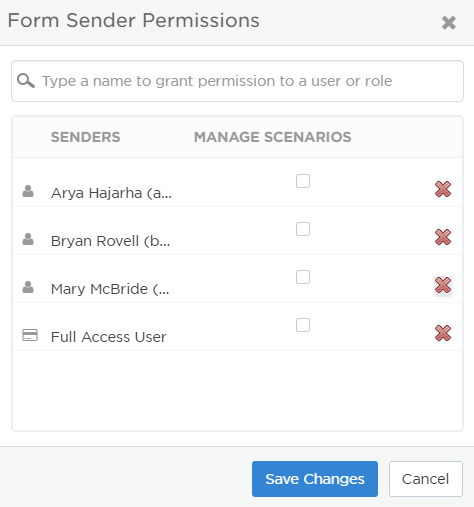The image size is (474, 507).
Task: Tick Manage Scenarios box for Mary McBride
Action: tap(303, 277)
